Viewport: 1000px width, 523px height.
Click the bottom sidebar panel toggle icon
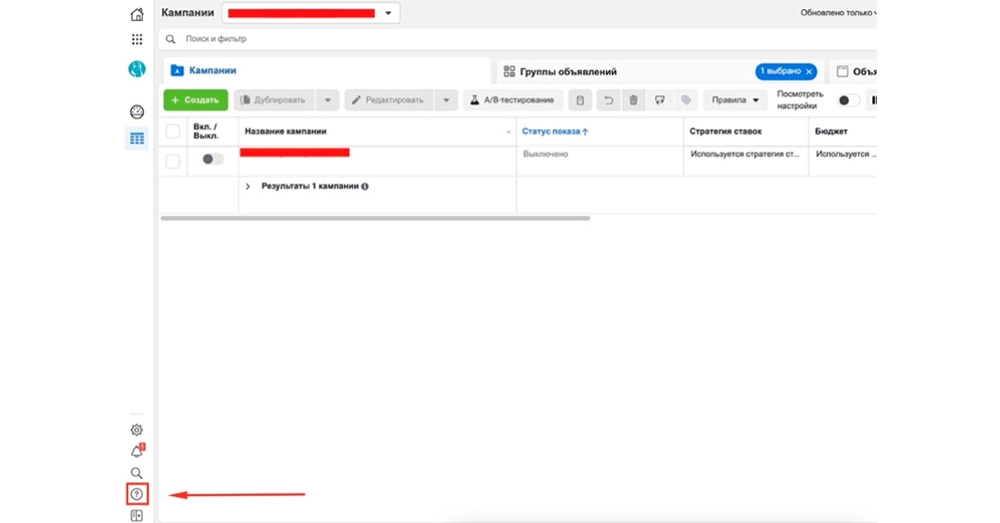click(136, 515)
